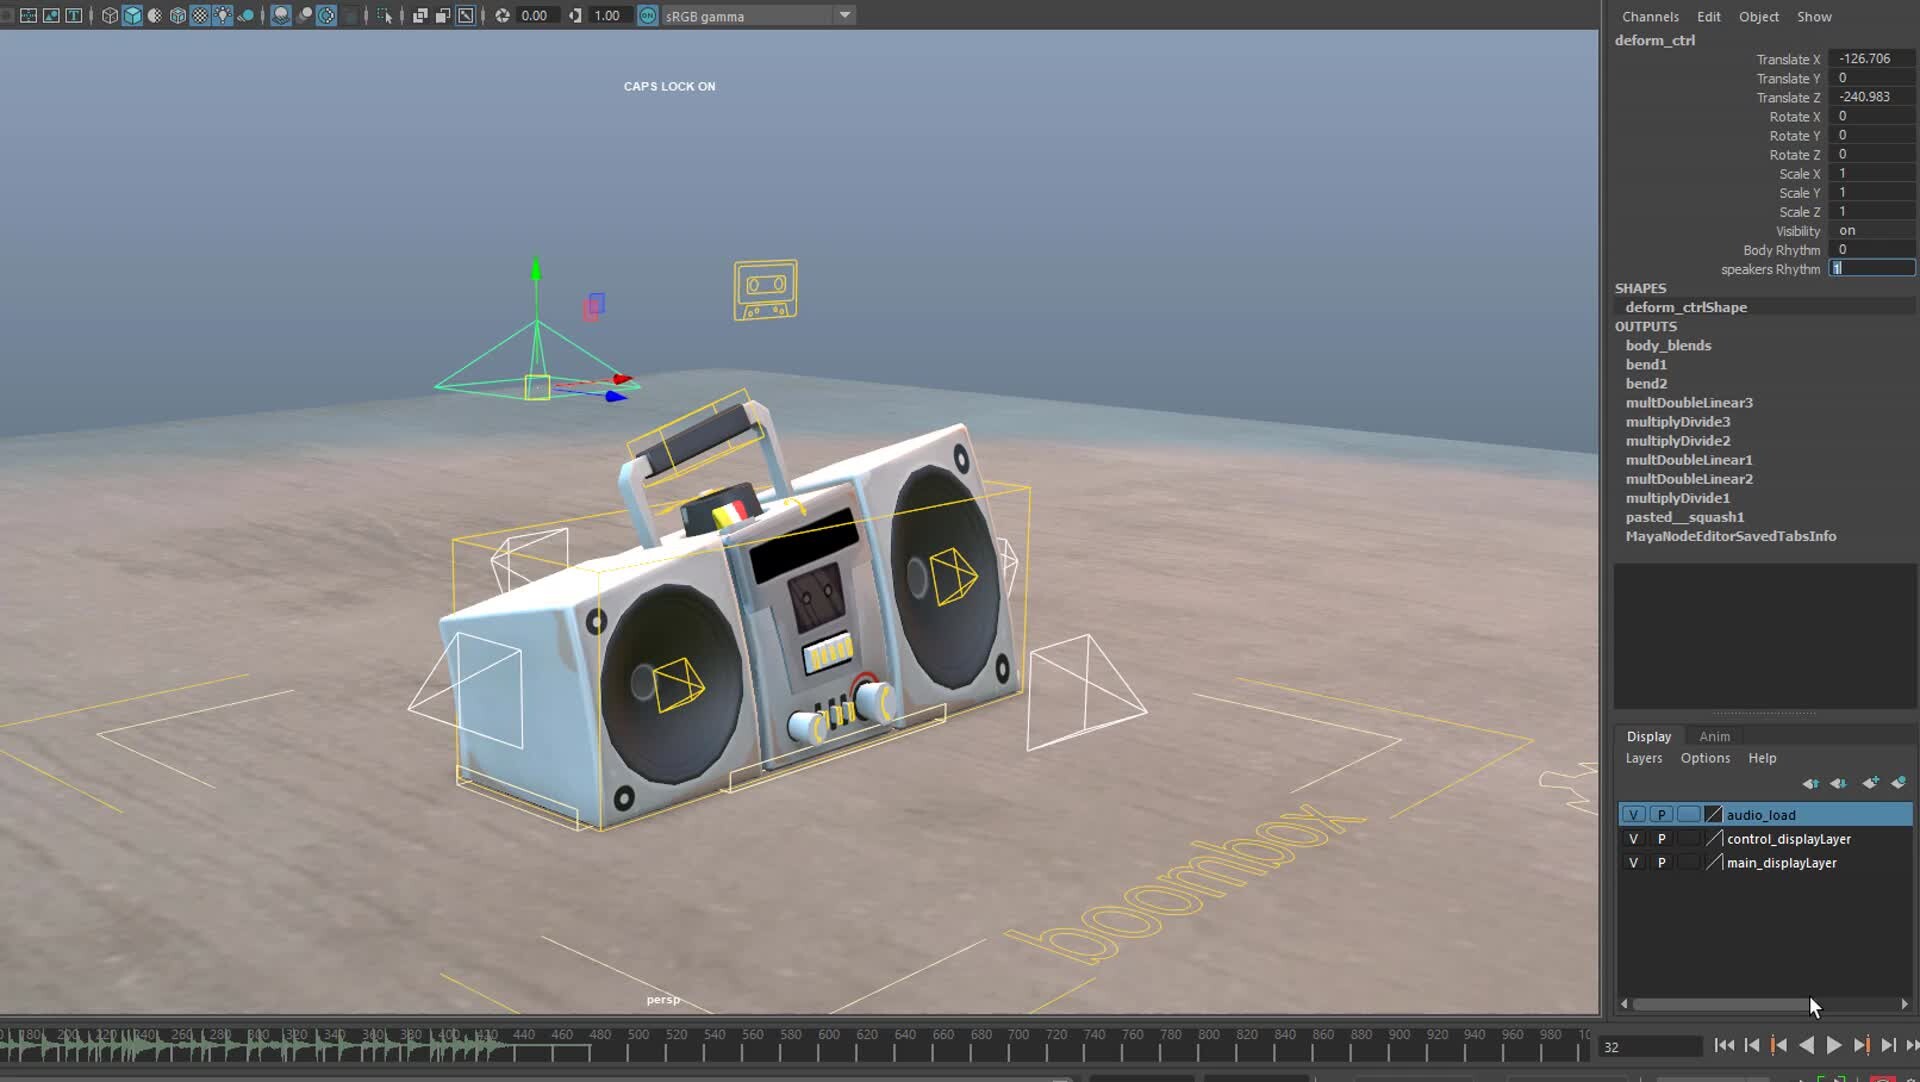This screenshot has width=1920, height=1082.
Task: Go to start of playback range
Action: click(x=1724, y=1045)
